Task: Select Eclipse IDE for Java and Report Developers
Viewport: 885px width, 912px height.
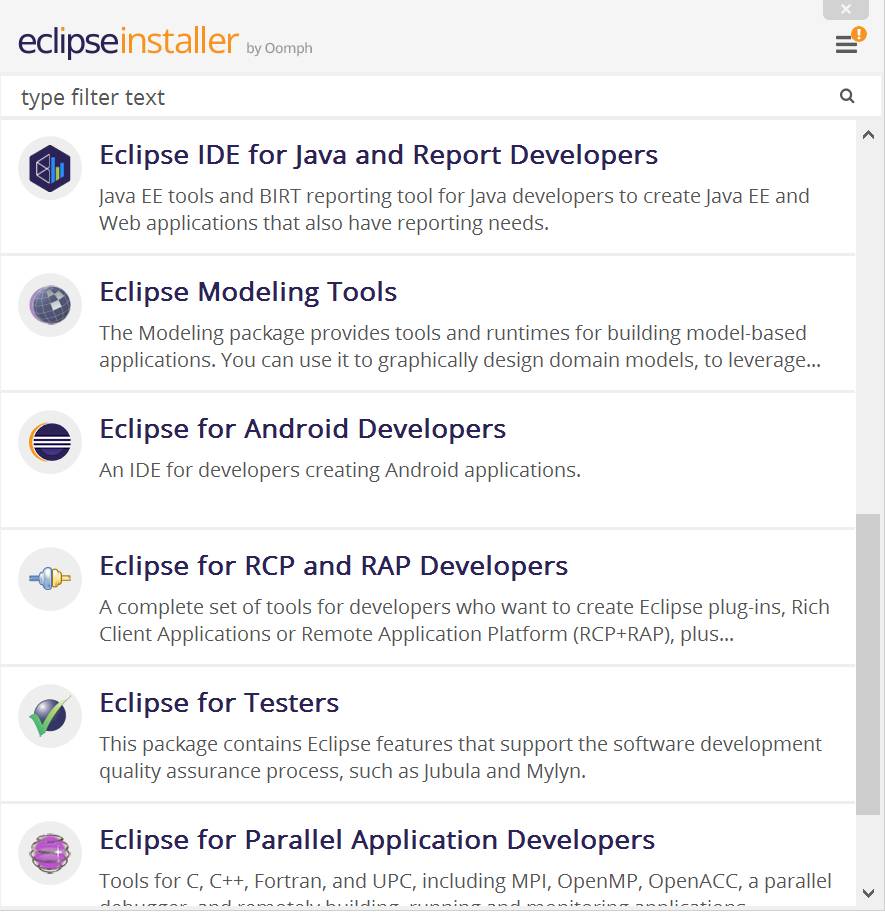Action: (x=378, y=155)
